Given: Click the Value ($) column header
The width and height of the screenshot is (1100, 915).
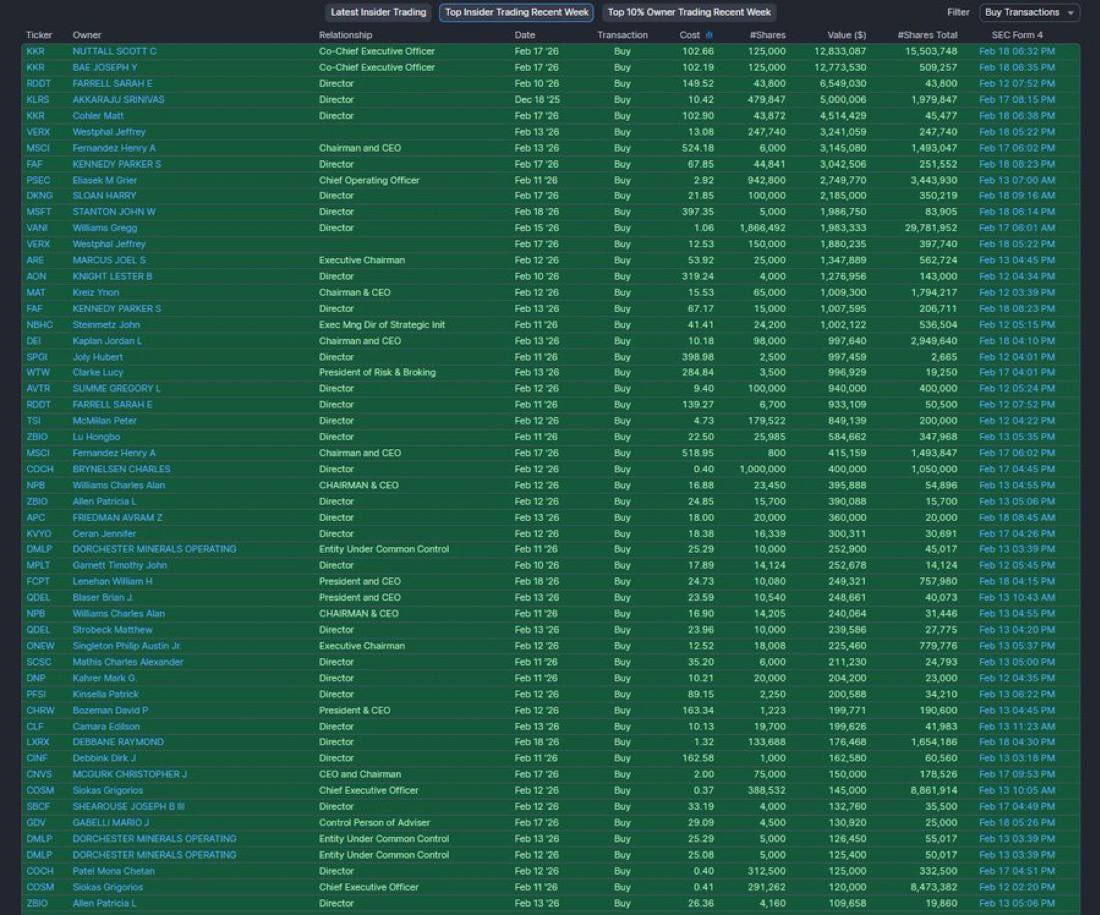Looking at the screenshot, I should [x=847, y=35].
